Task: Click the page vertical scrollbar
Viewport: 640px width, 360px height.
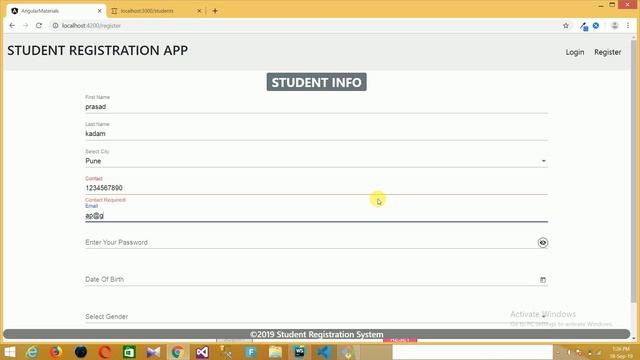Action: pyautogui.click(x=633, y=171)
